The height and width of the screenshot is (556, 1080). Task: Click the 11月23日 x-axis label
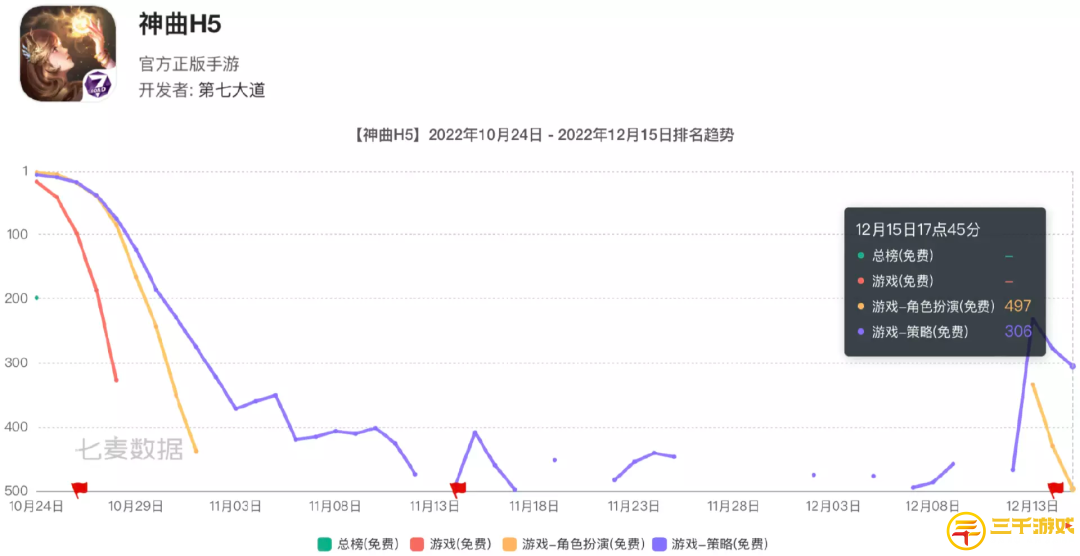coord(633,506)
